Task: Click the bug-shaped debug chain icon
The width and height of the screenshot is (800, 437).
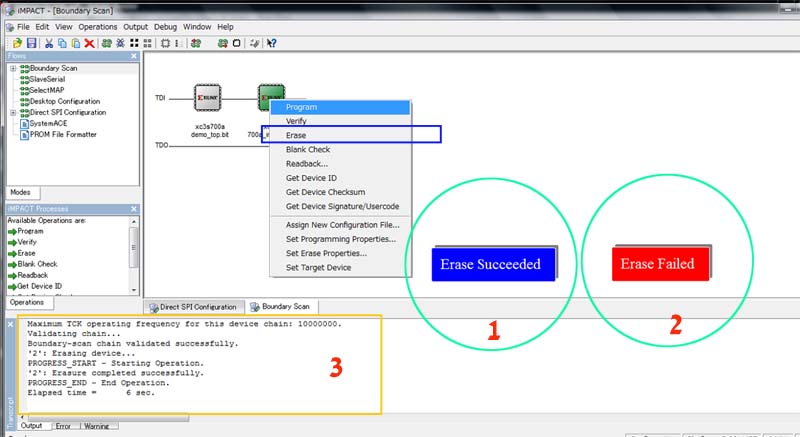Action: click(120, 43)
